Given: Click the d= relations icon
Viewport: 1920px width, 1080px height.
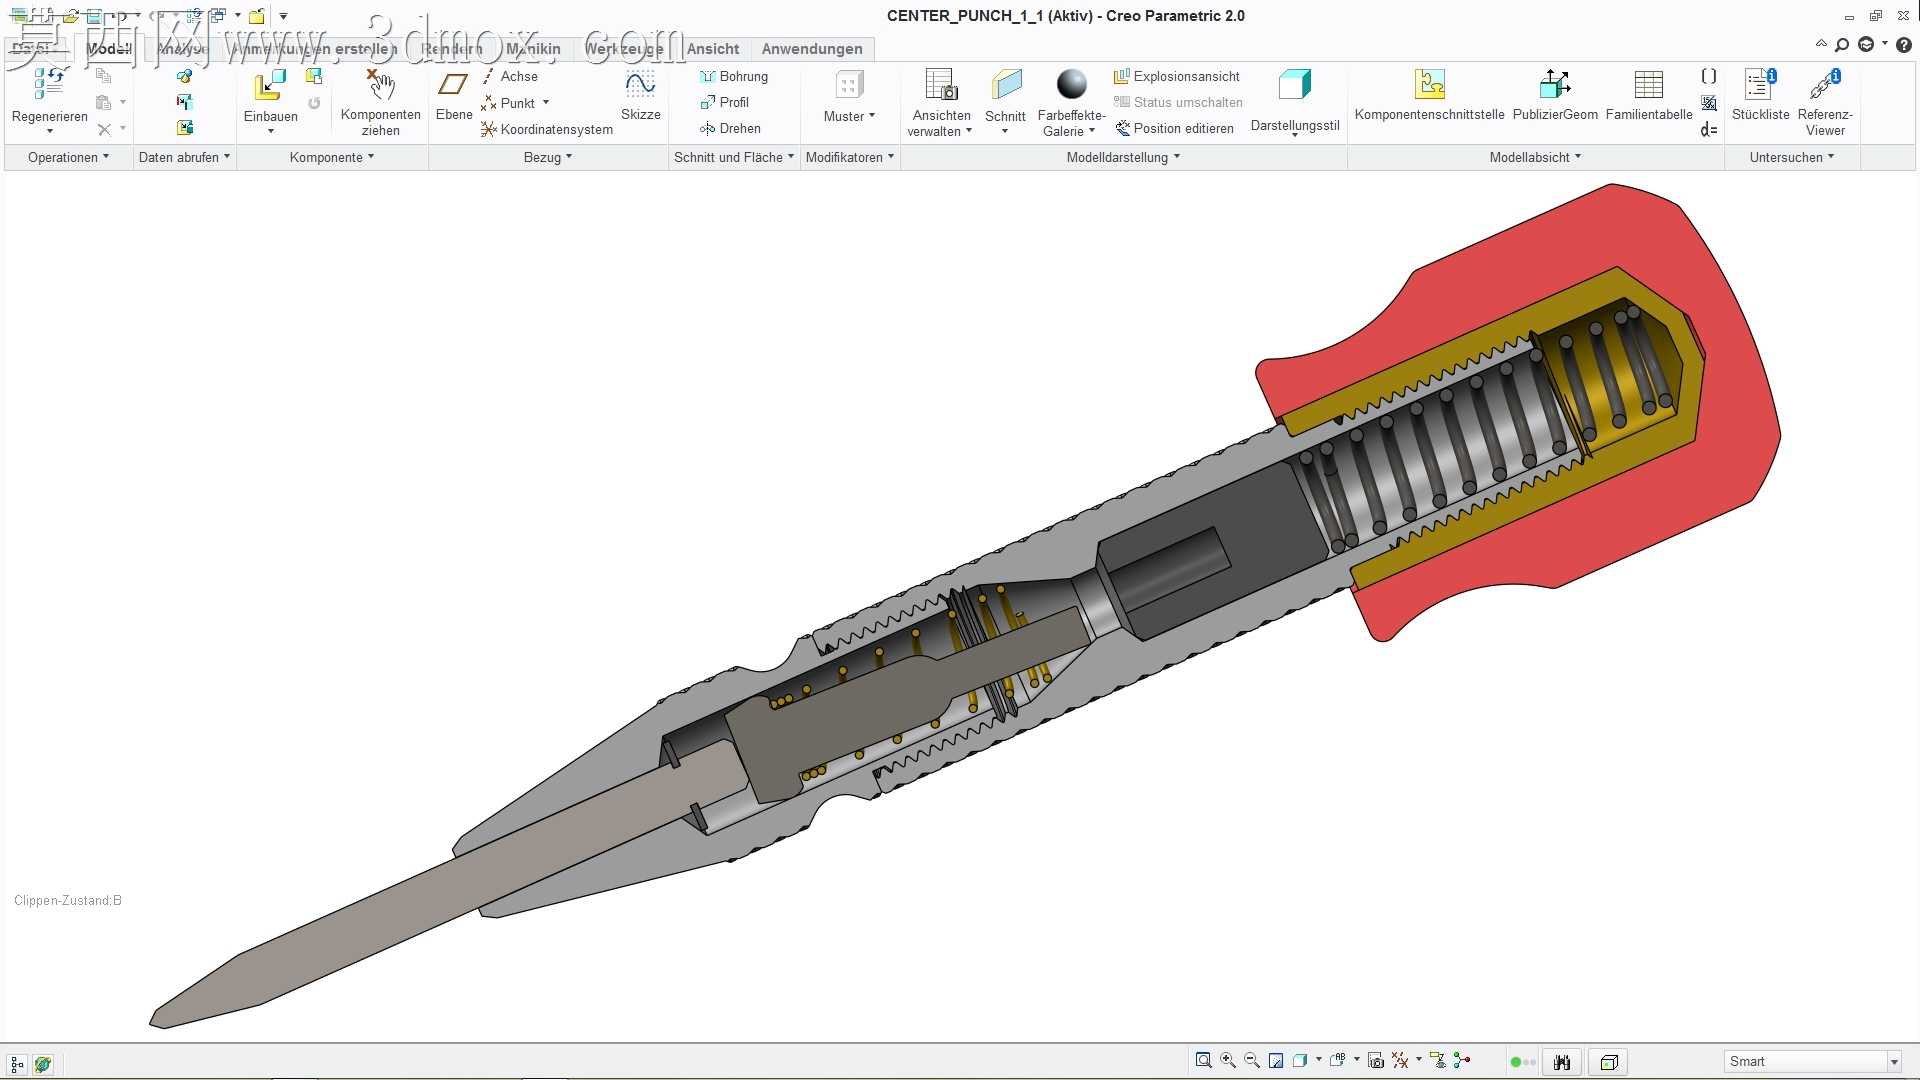Looking at the screenshot, I should (1709, 129).
